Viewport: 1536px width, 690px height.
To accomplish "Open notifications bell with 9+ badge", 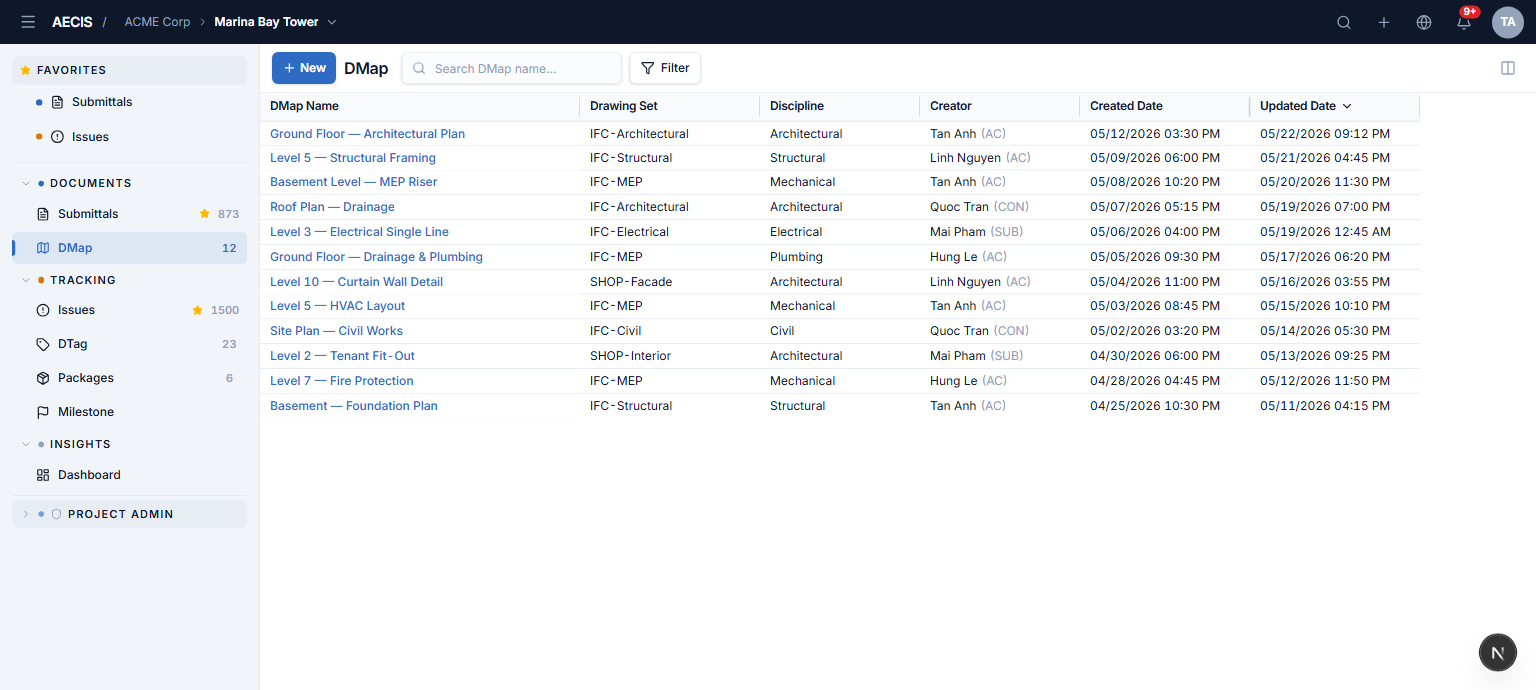I will [1464, 22].
